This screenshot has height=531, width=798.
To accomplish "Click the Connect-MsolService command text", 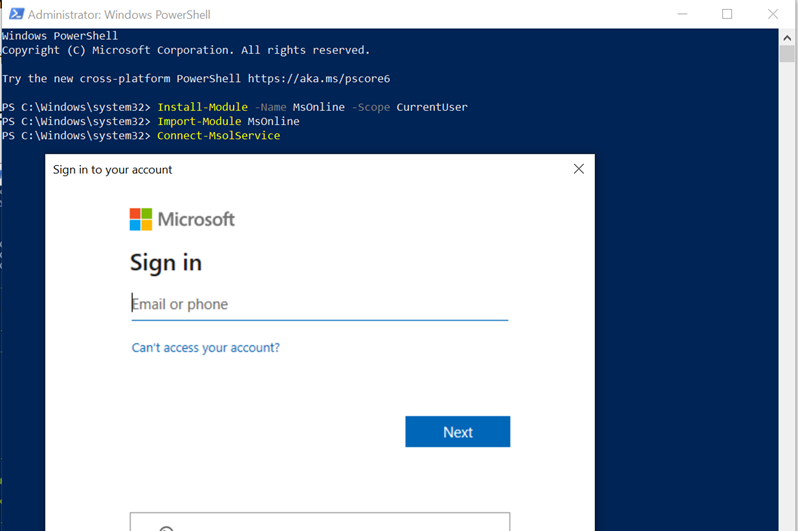I will tap(219, 135).
